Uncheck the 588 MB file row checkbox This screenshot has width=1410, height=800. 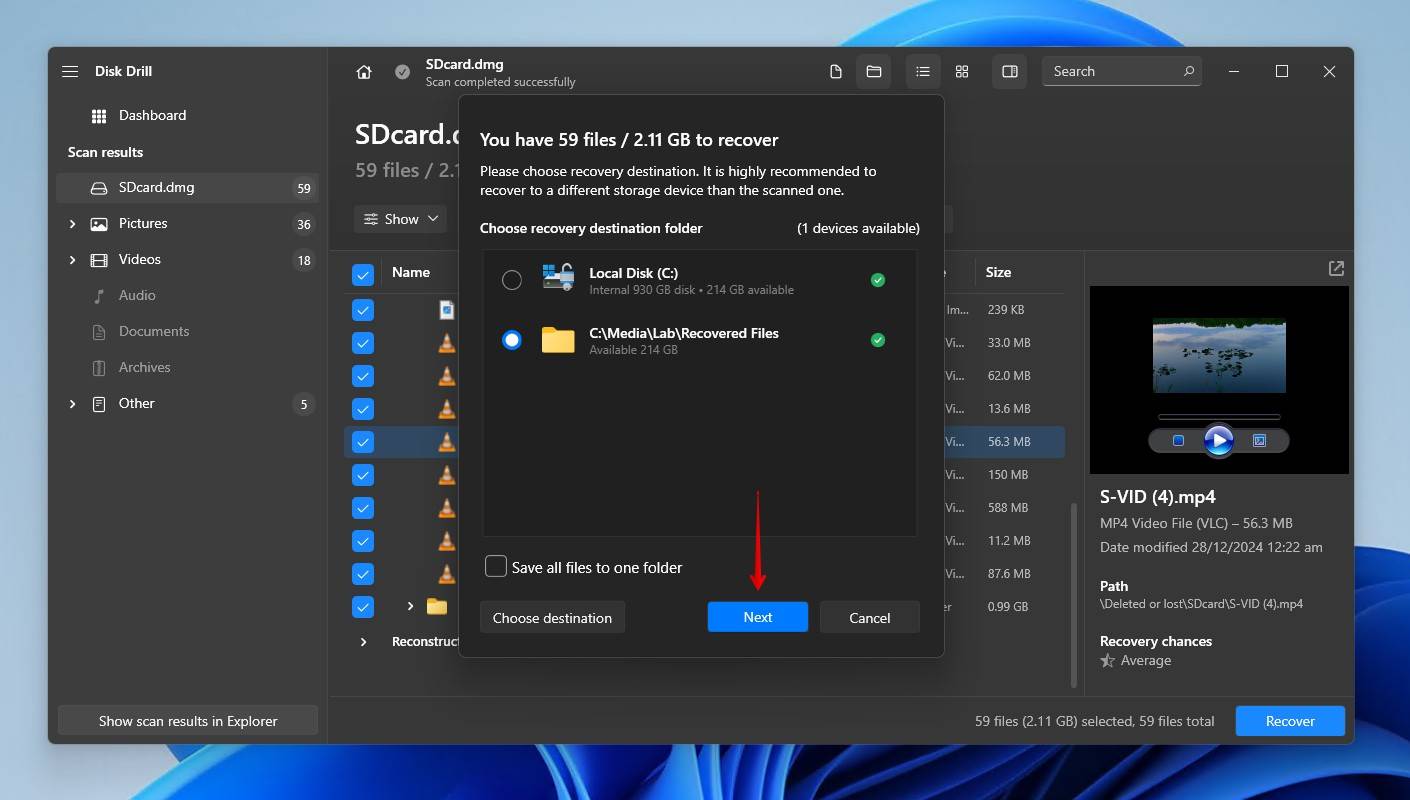click(363, 508)
